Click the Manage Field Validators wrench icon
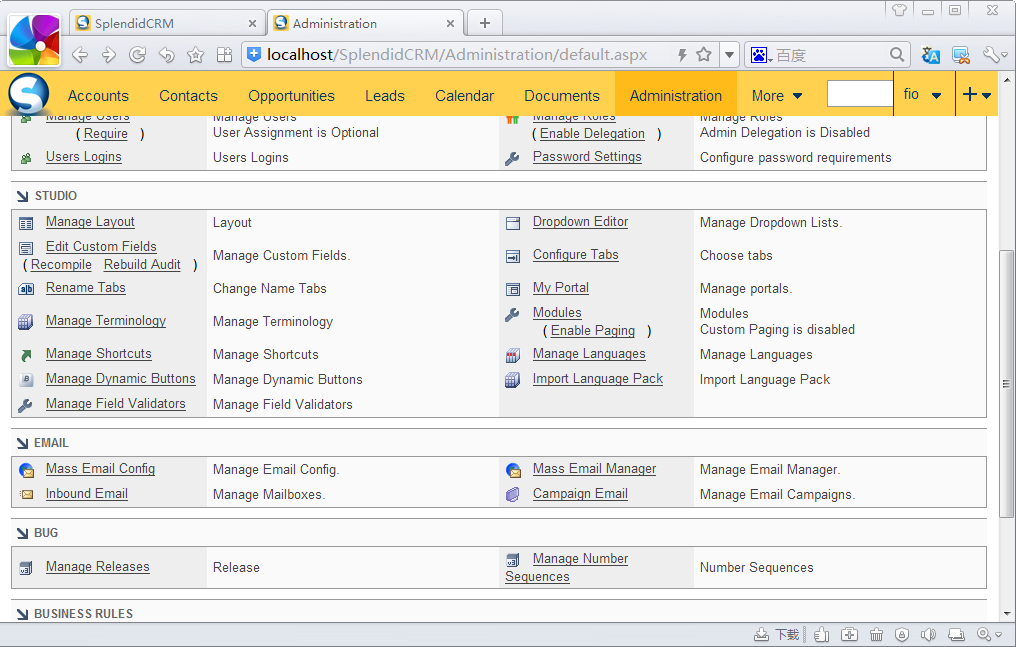This screenshot has width=1016, height=647. tap(25, 405)
